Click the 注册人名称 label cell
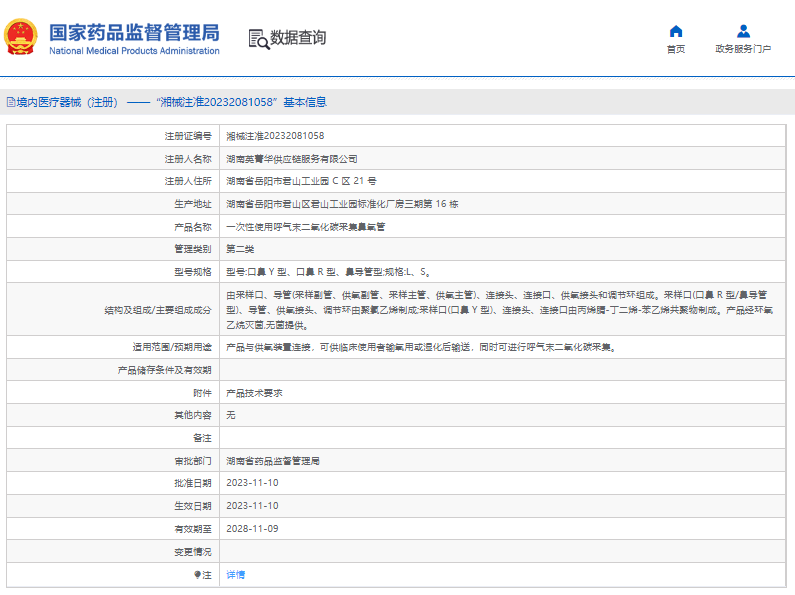This screenshot has width=795, height=595. click(x=113, y=159)
